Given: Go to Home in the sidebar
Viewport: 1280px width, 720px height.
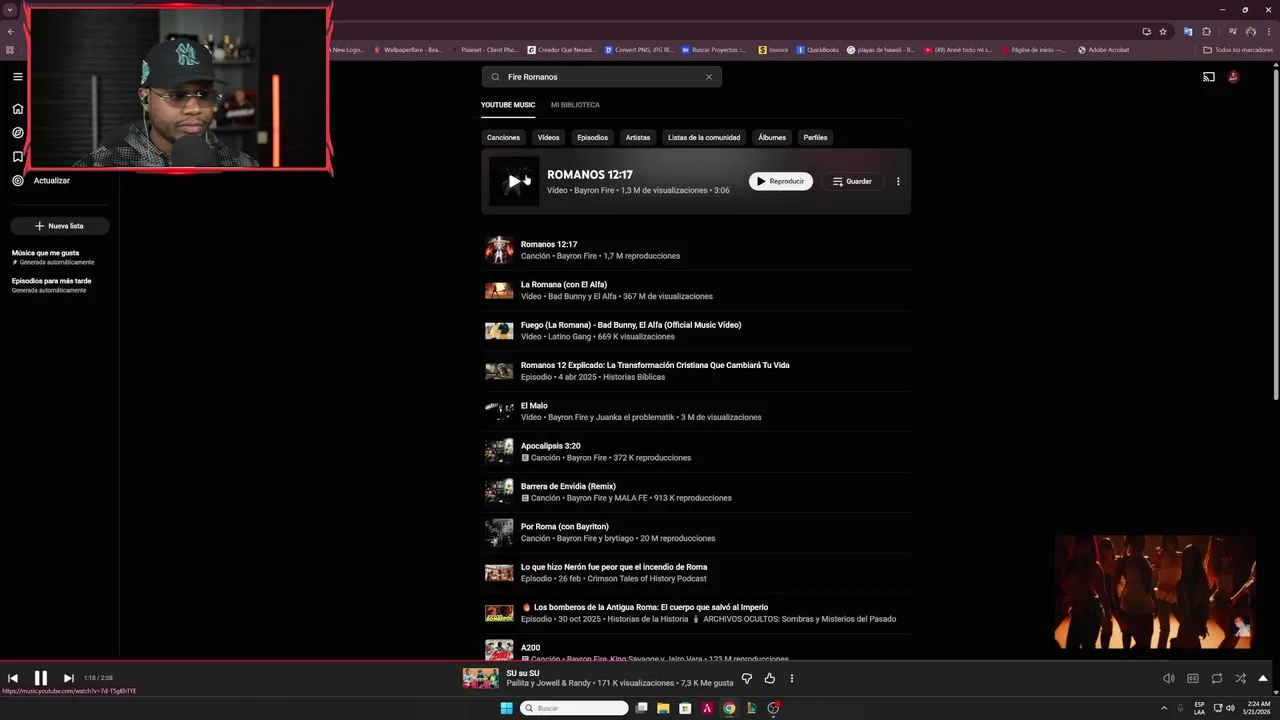Looking at the screenshot, I should click(18, 109).
